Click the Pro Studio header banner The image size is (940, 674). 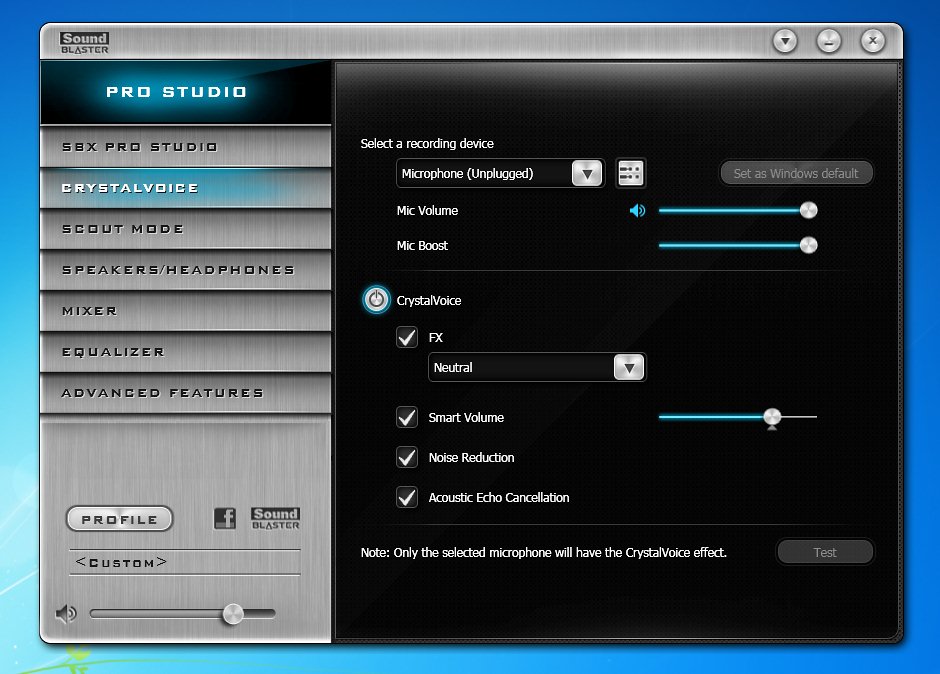click(185, 92)
